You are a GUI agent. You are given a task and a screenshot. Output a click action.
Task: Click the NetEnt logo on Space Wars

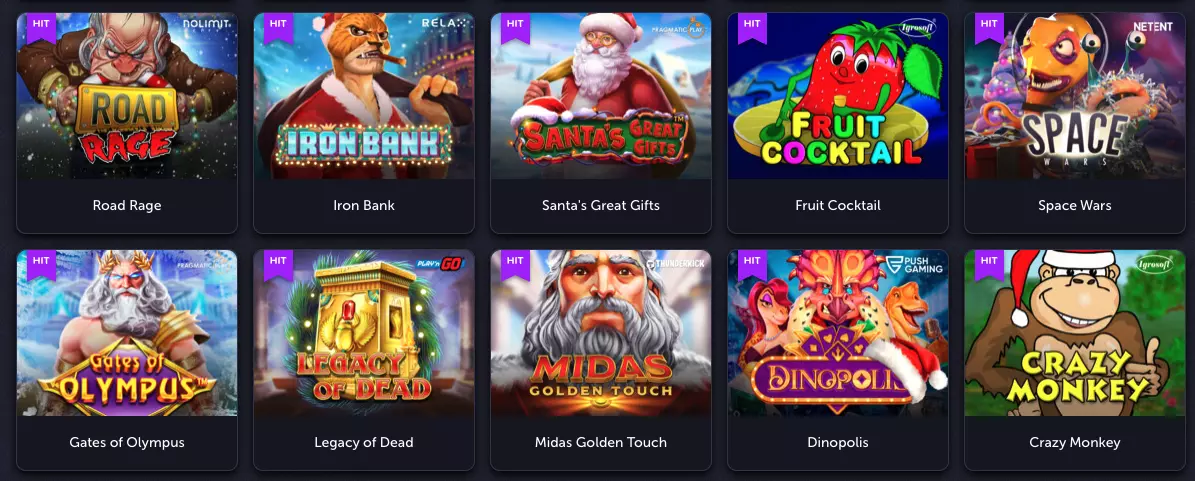click(x=1152, y=26)
